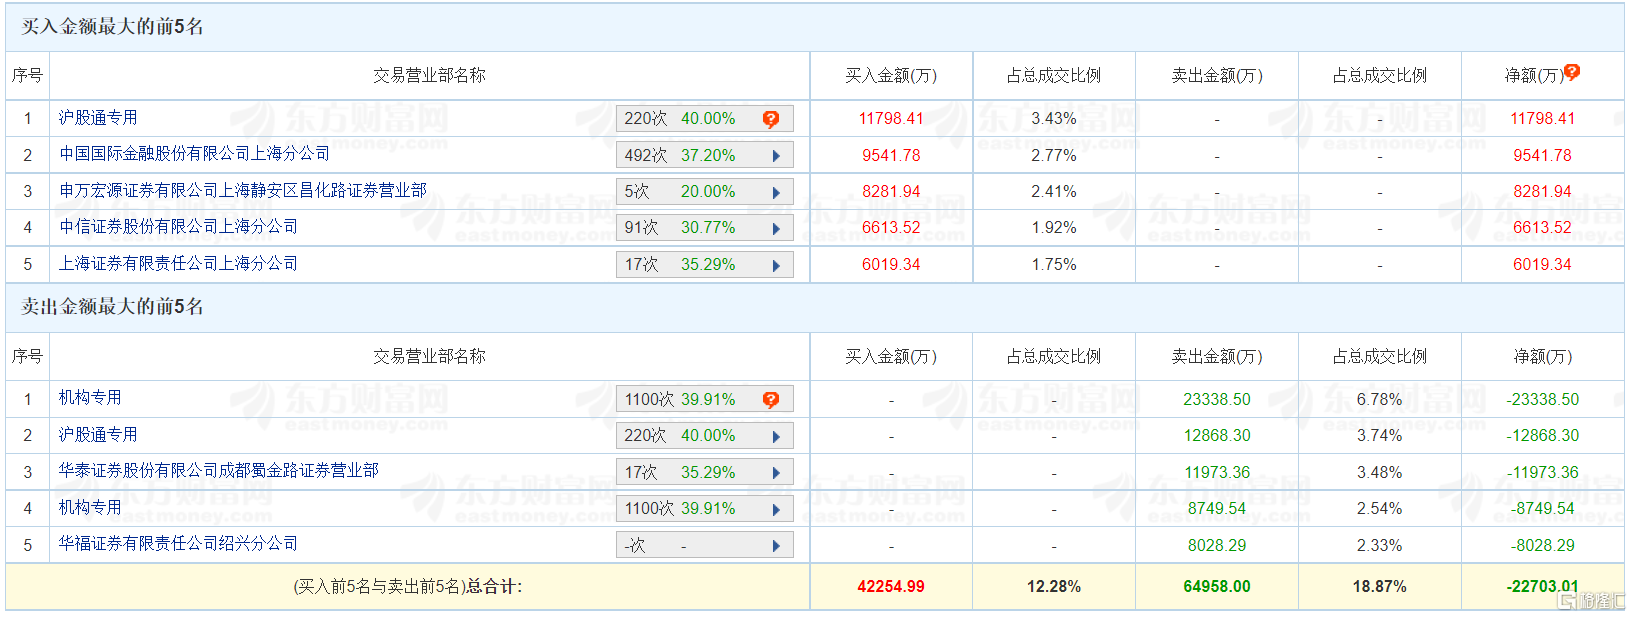Expand the arrow in 申万宏源证券 row
1632x617 pixels.
click(x=776, y=192)
